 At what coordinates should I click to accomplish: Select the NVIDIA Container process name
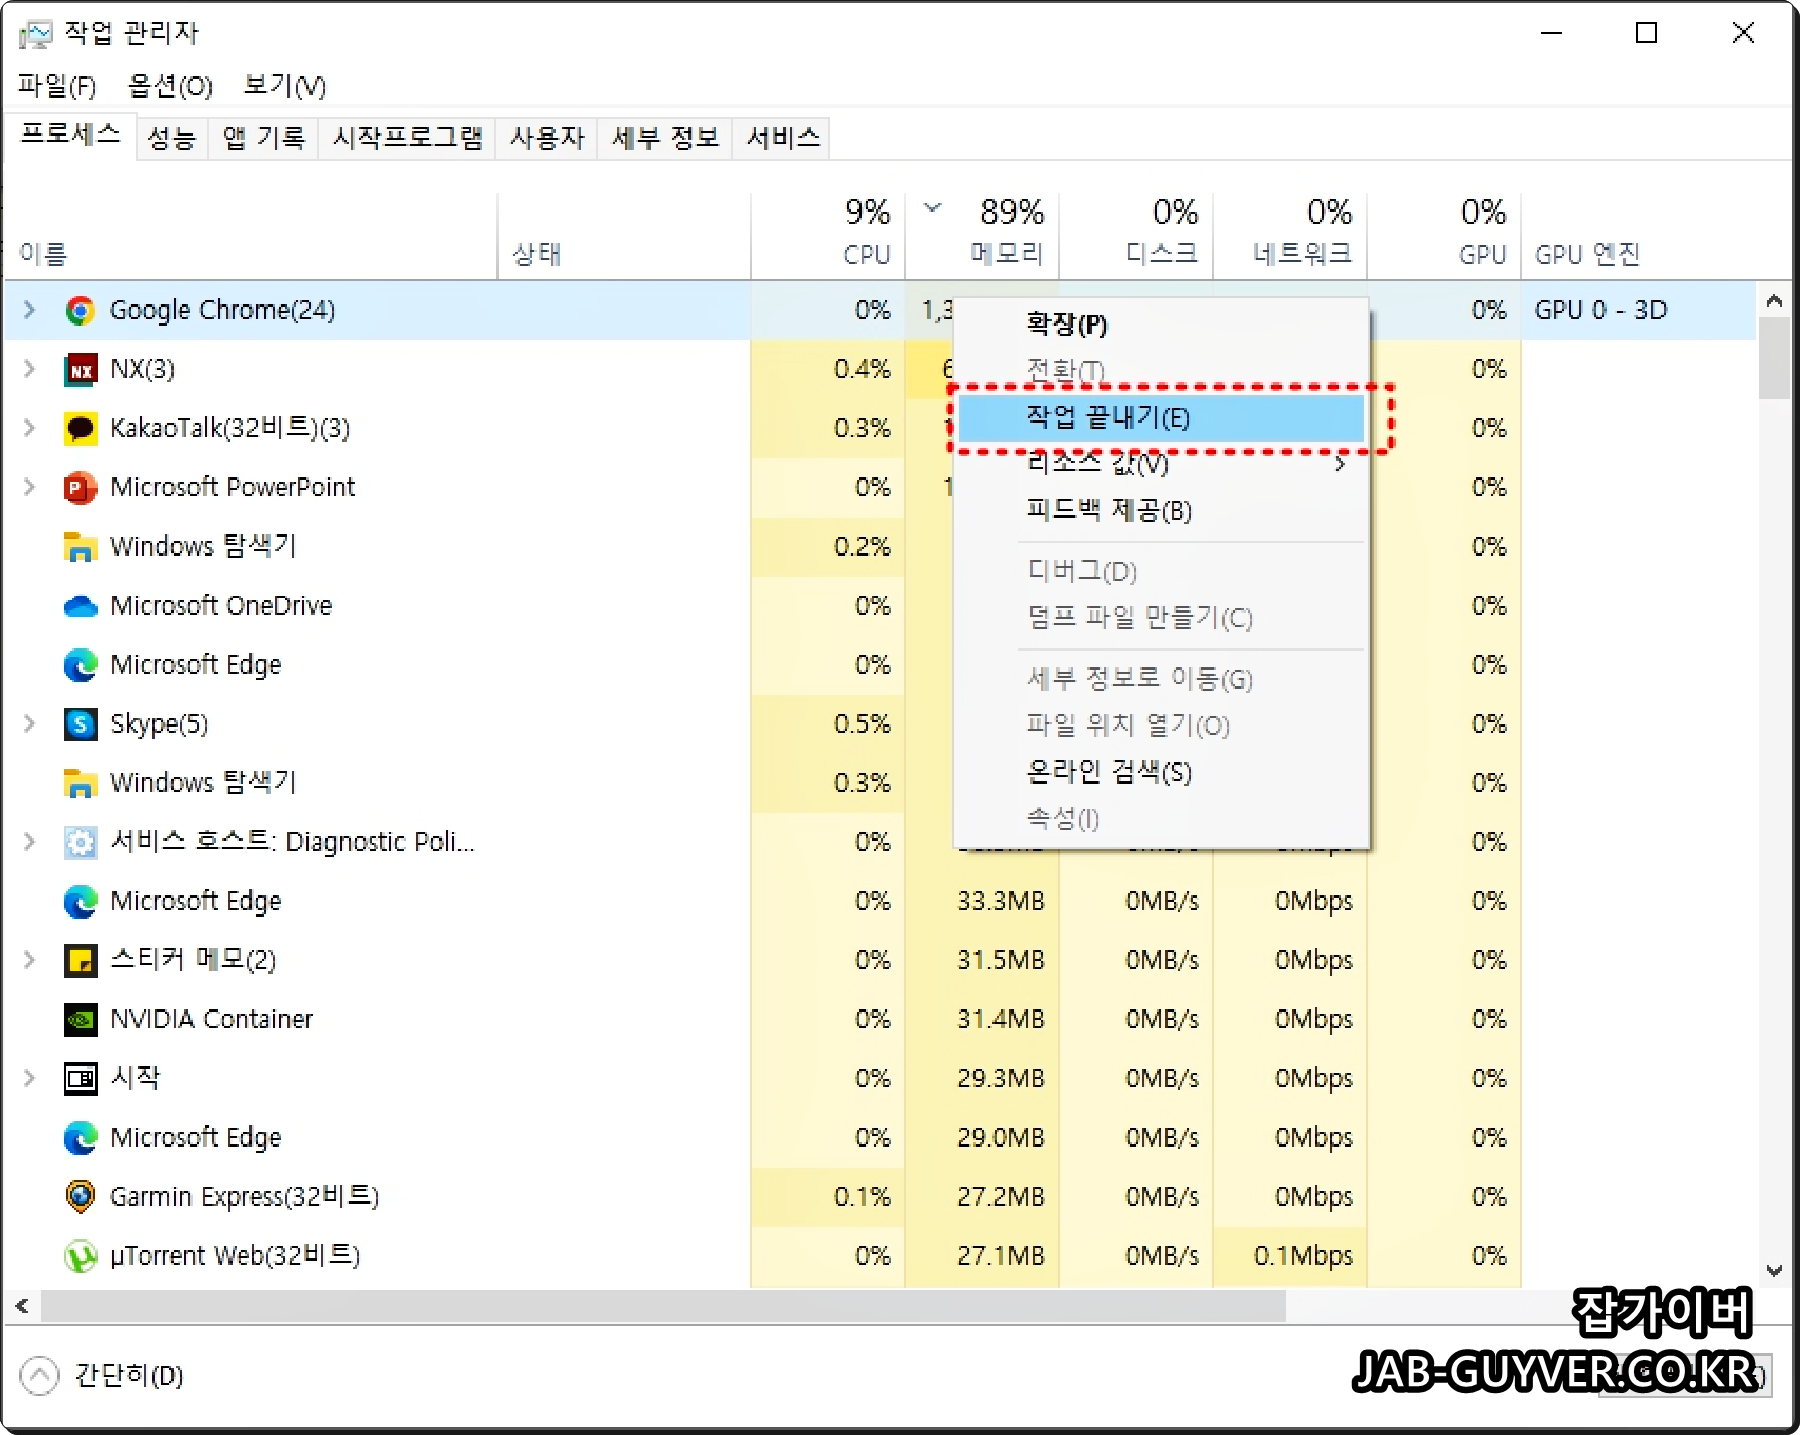(x=211, y=1019)
